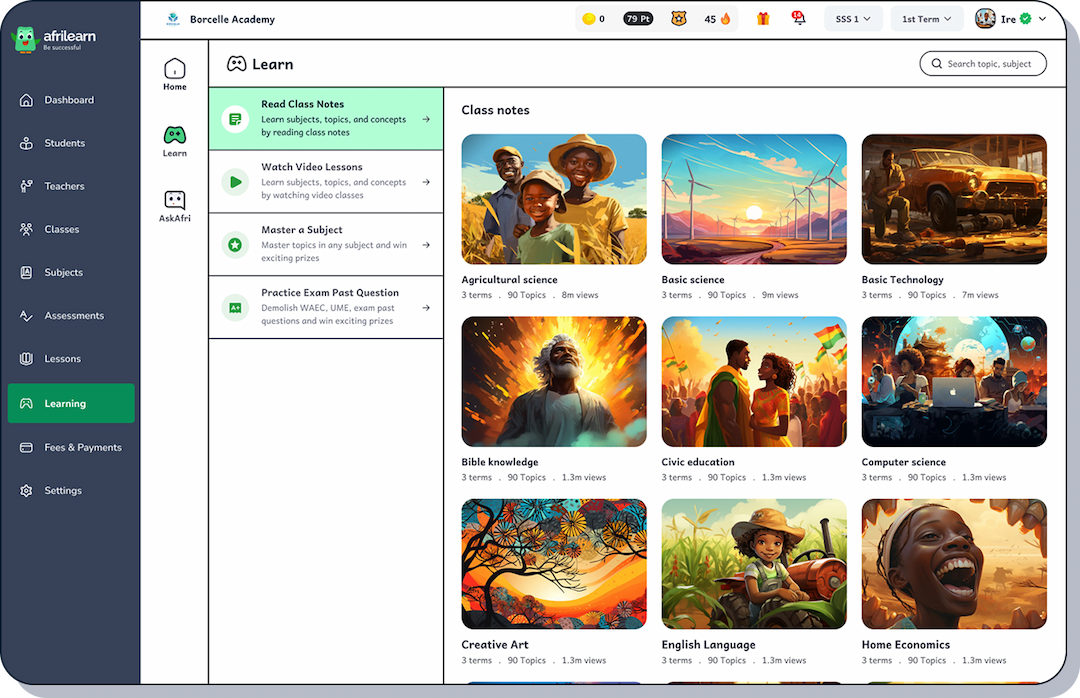This screenshot has height=698, width=1080.
Task: Click the Students icon in sidebar
Action: [x=26, y=143]
